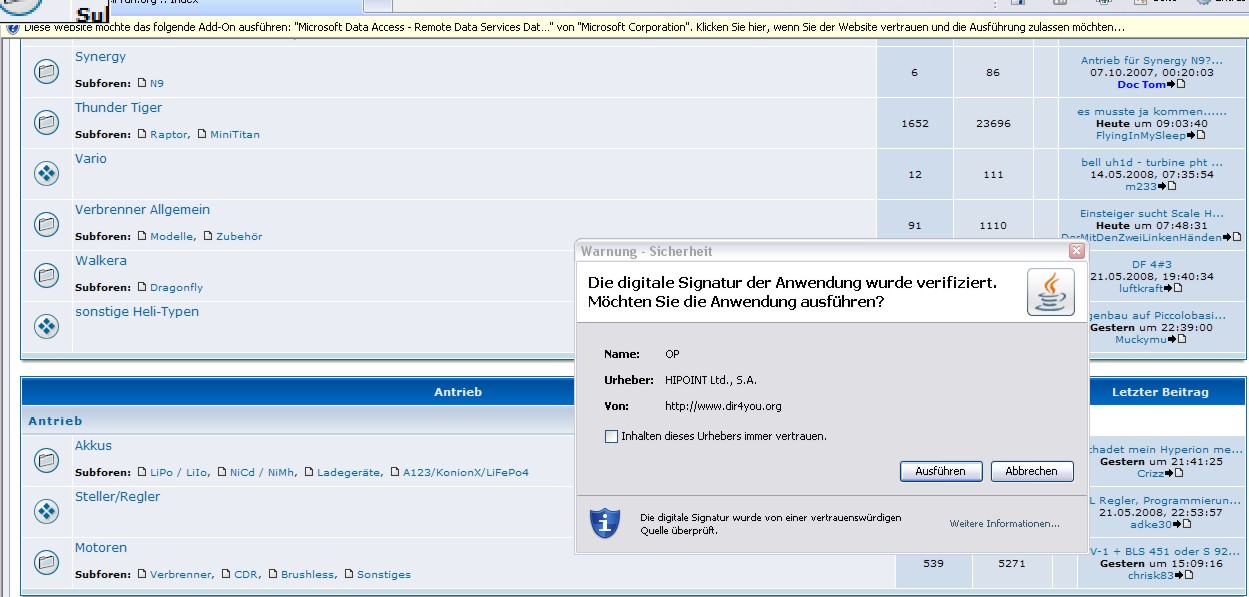Open the Vario forum link
Image resolution: width=1249 pixels, height=597 pixels.
91,159
